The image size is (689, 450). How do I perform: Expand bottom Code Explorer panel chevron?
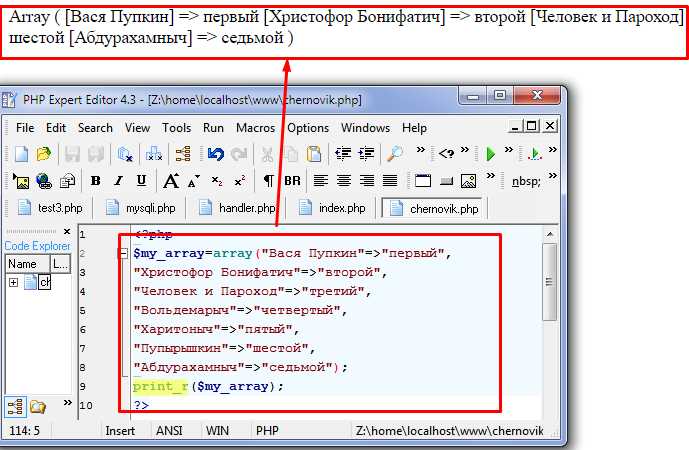pyautogui.click(x=67, y=403)
